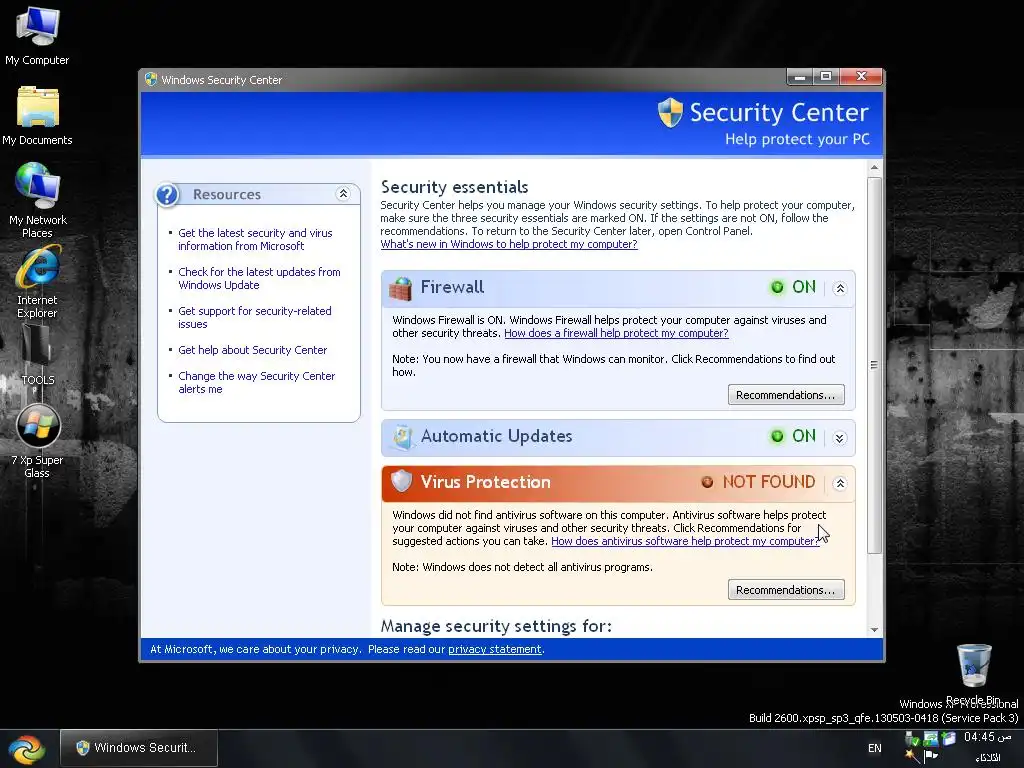Open 'Change the way Security Center alerts me'
Screen dimensions: 1024x768
[x=257, y=383]
